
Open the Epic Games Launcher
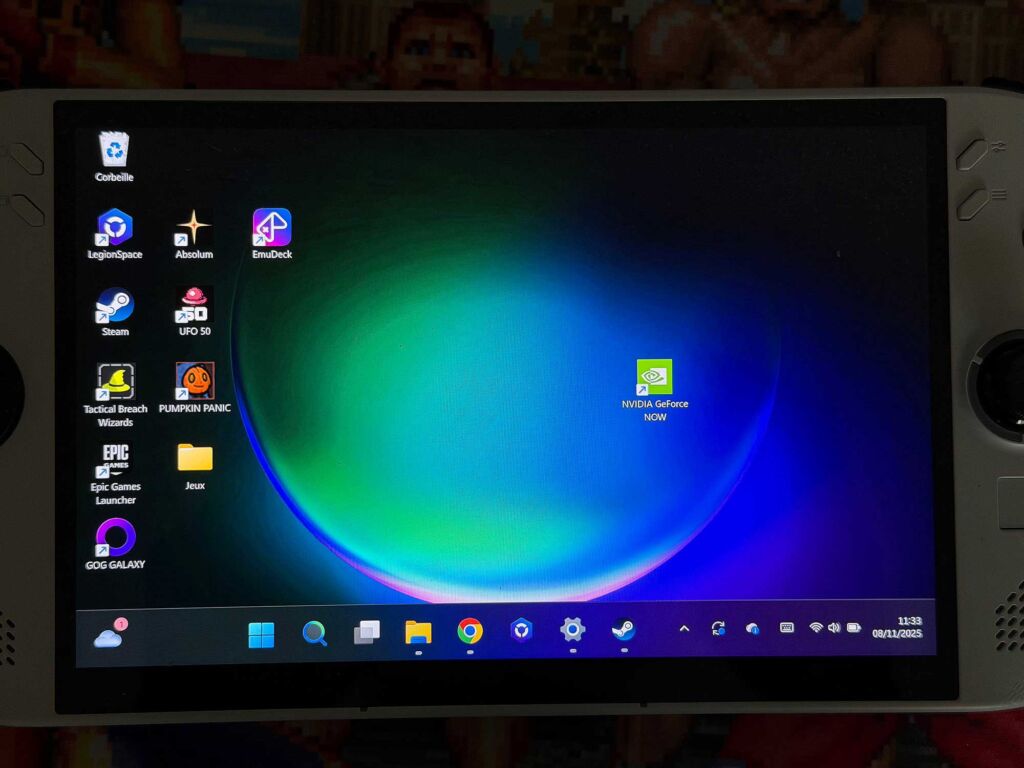(113, 460)
